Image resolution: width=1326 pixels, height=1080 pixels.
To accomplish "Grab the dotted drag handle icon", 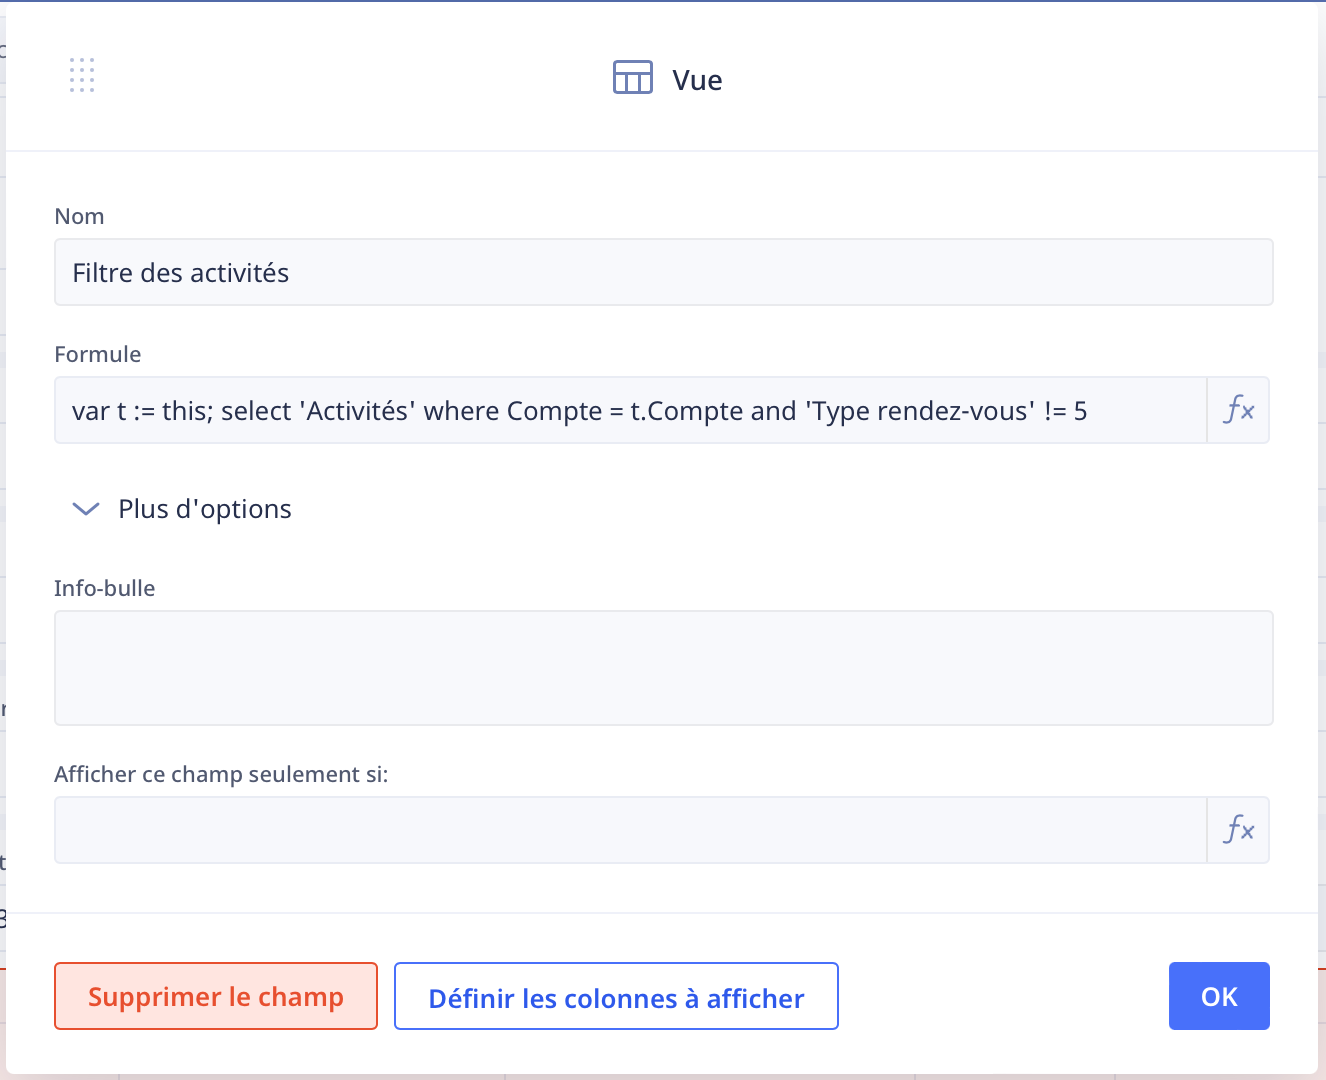I will (82, 75).
